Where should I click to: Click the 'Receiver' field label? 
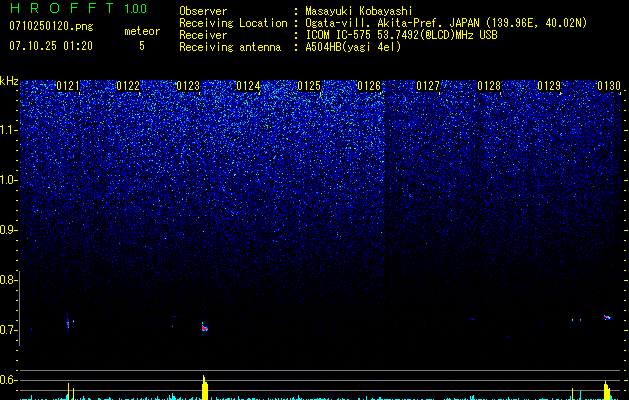click(x=203, y=35)
